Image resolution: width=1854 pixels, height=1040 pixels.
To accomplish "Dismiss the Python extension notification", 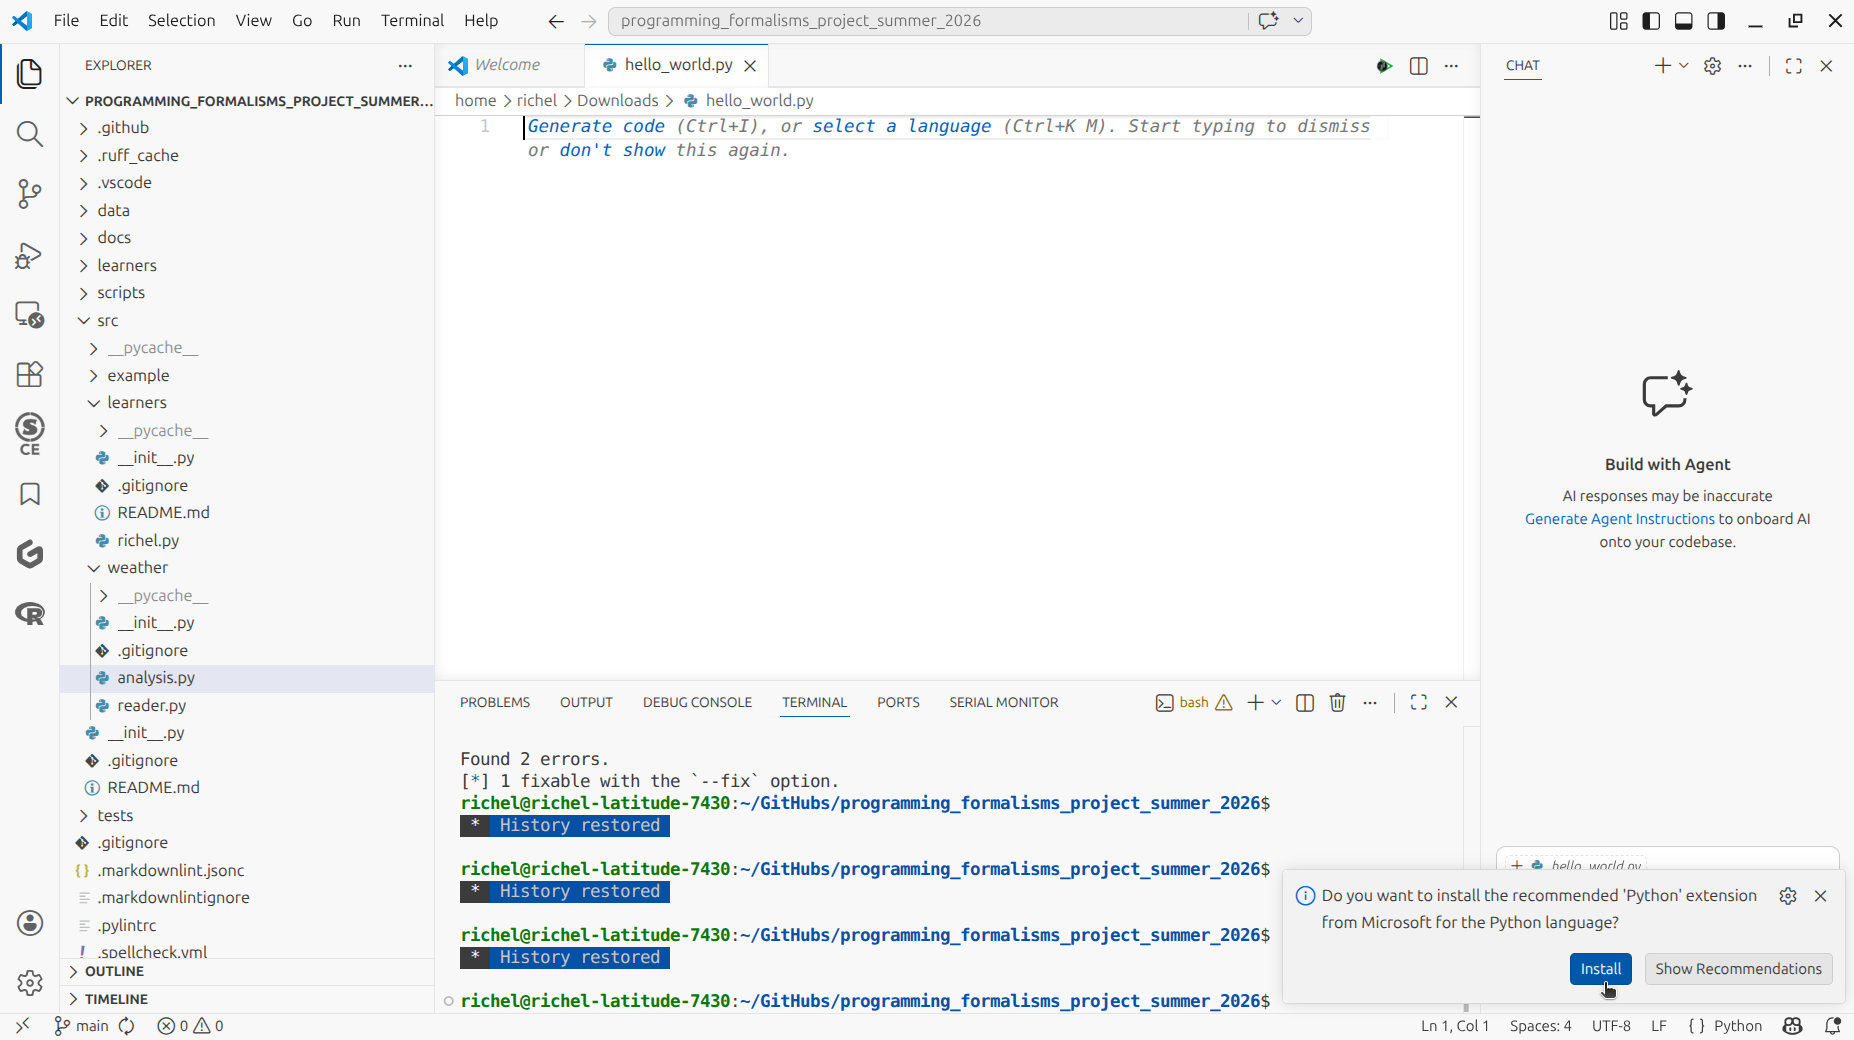I will (1821, 896).
